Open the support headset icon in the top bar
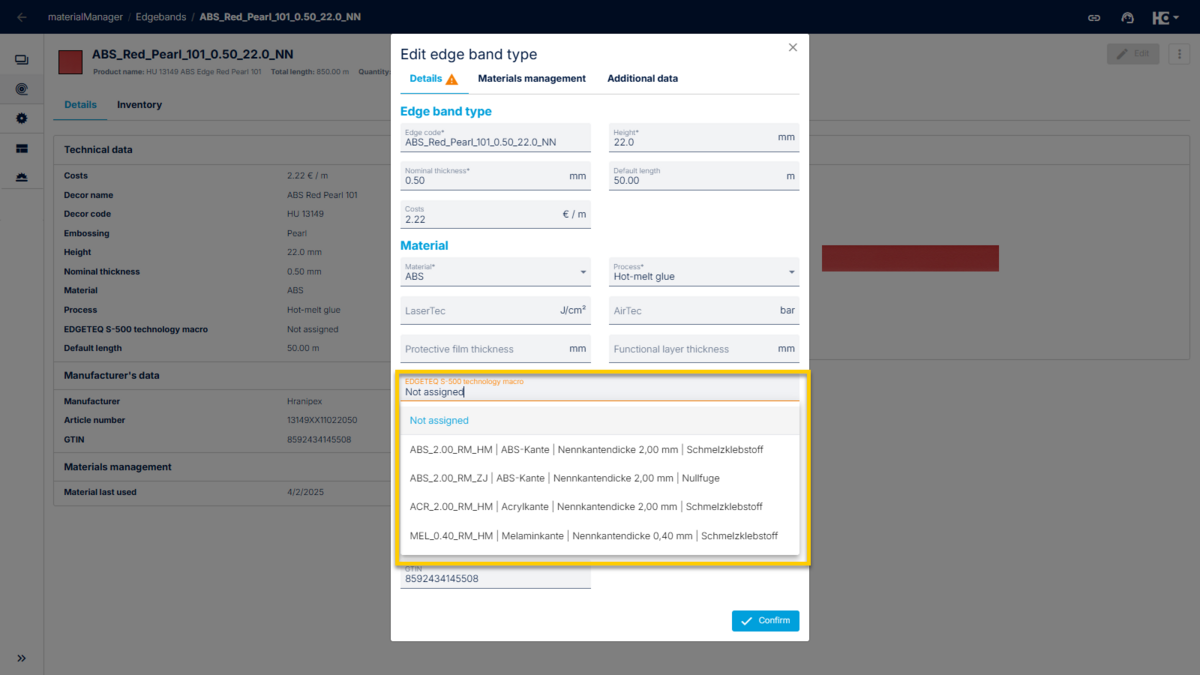 pyautogui.click(x=1126, y=17)
